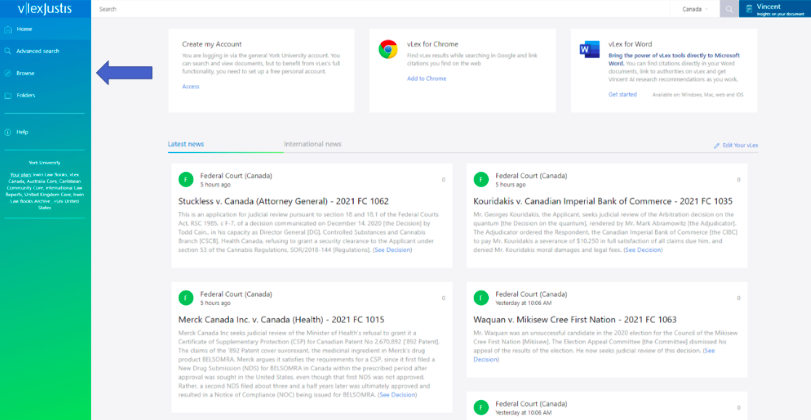This screenshot has width=811, height=420.
Task: Click Add to Chrome link
Action: (426, 79)
